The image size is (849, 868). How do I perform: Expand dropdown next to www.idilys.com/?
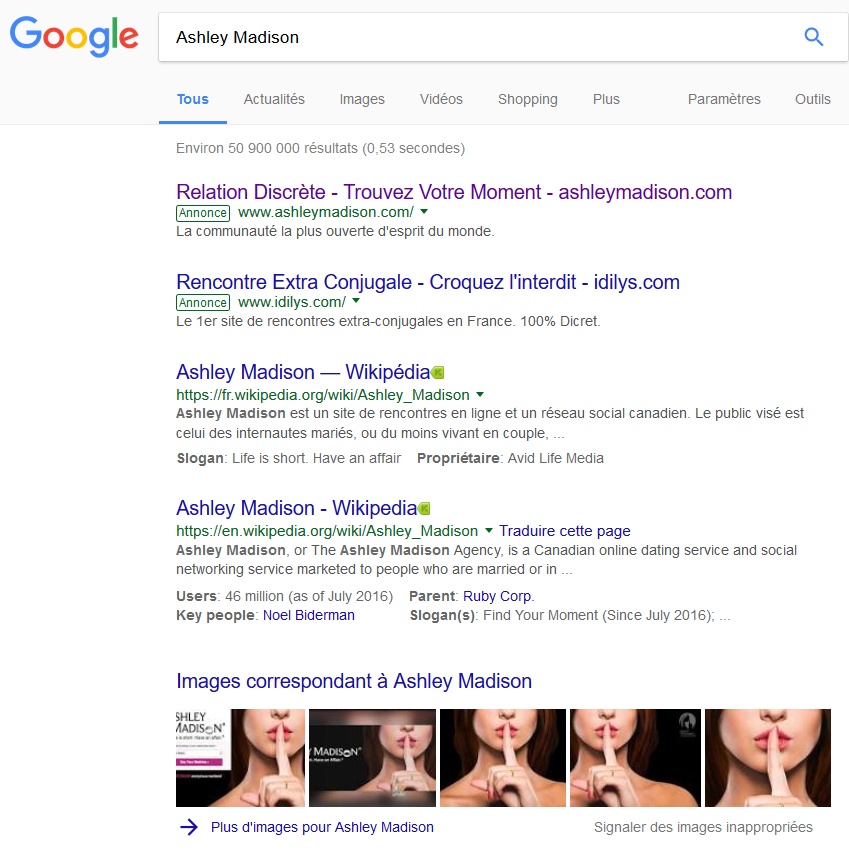(x=356, y=301)
